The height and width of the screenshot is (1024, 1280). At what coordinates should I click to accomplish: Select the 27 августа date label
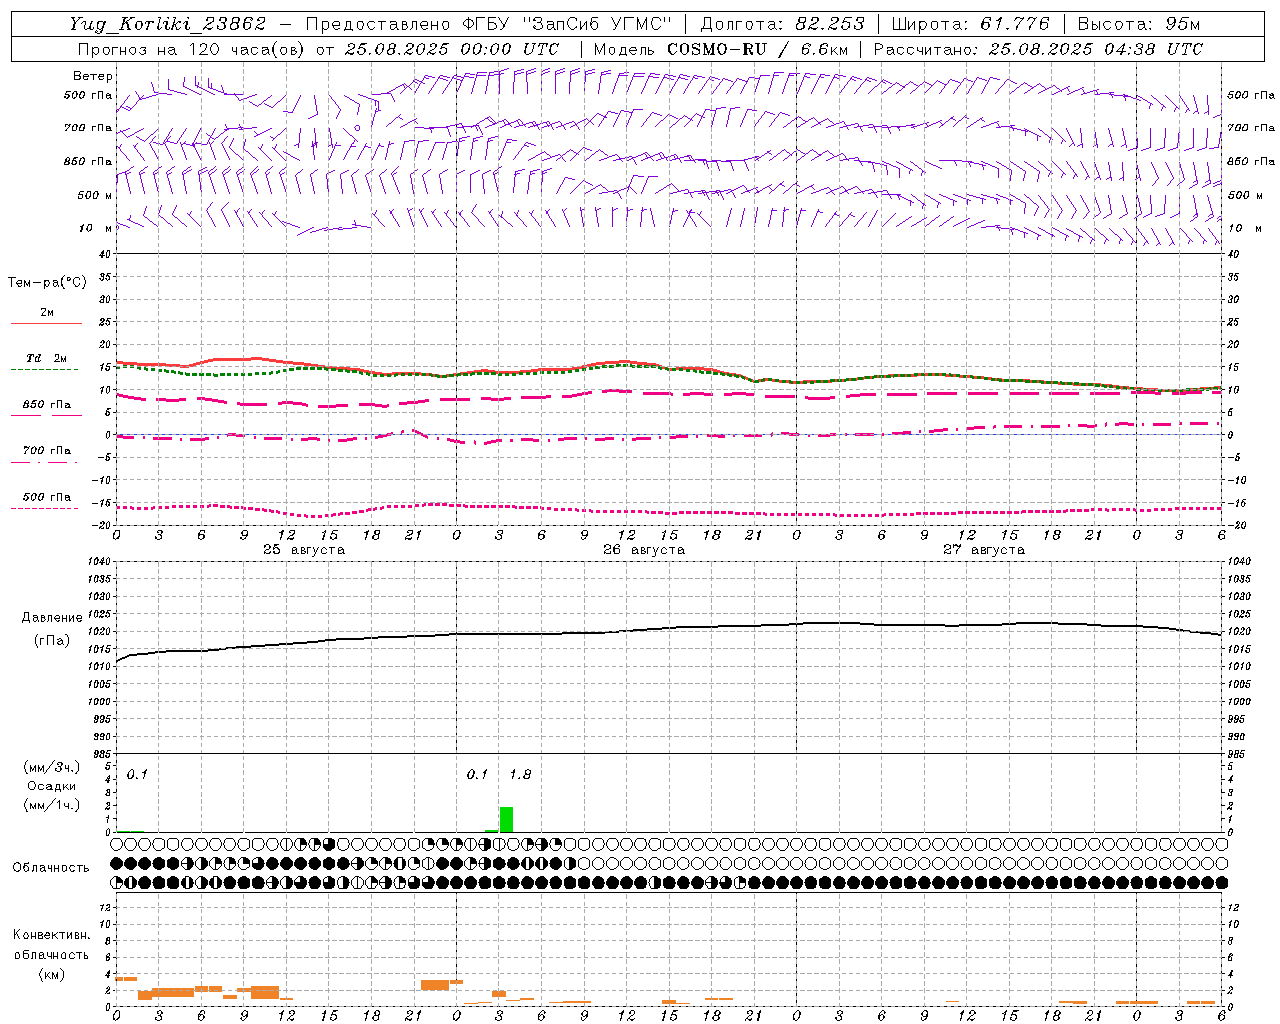point(984,550)
